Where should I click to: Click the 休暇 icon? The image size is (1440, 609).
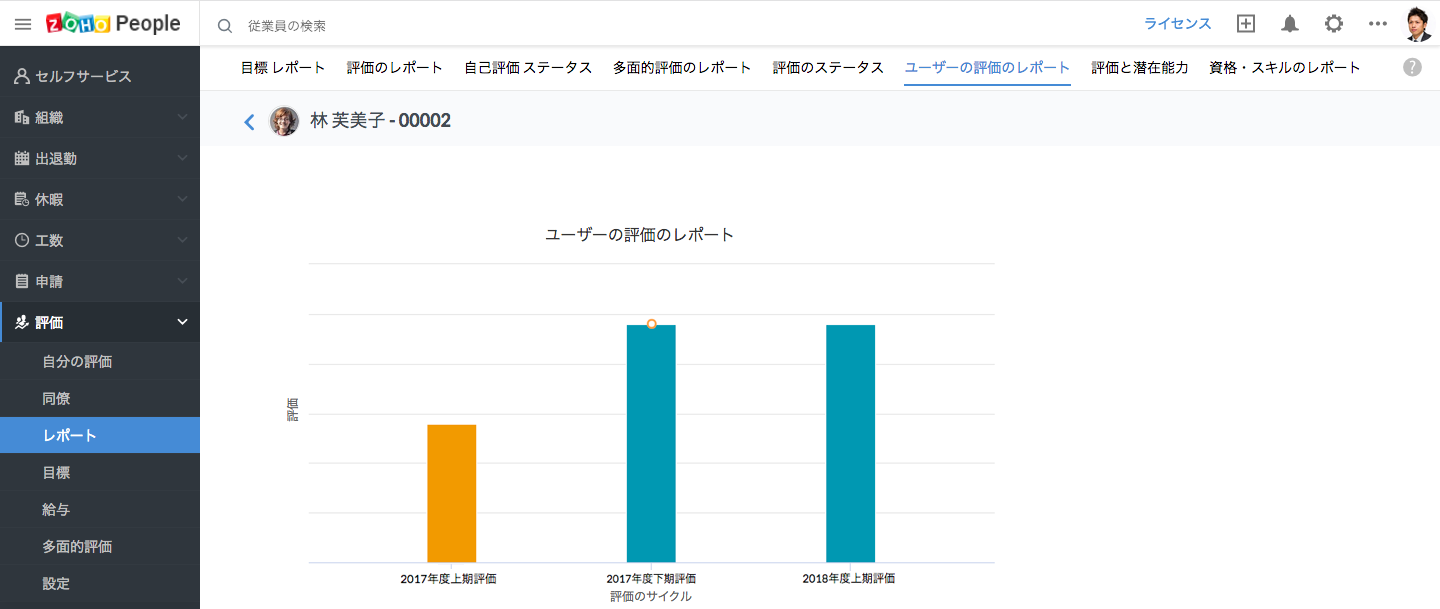(22, 199)
